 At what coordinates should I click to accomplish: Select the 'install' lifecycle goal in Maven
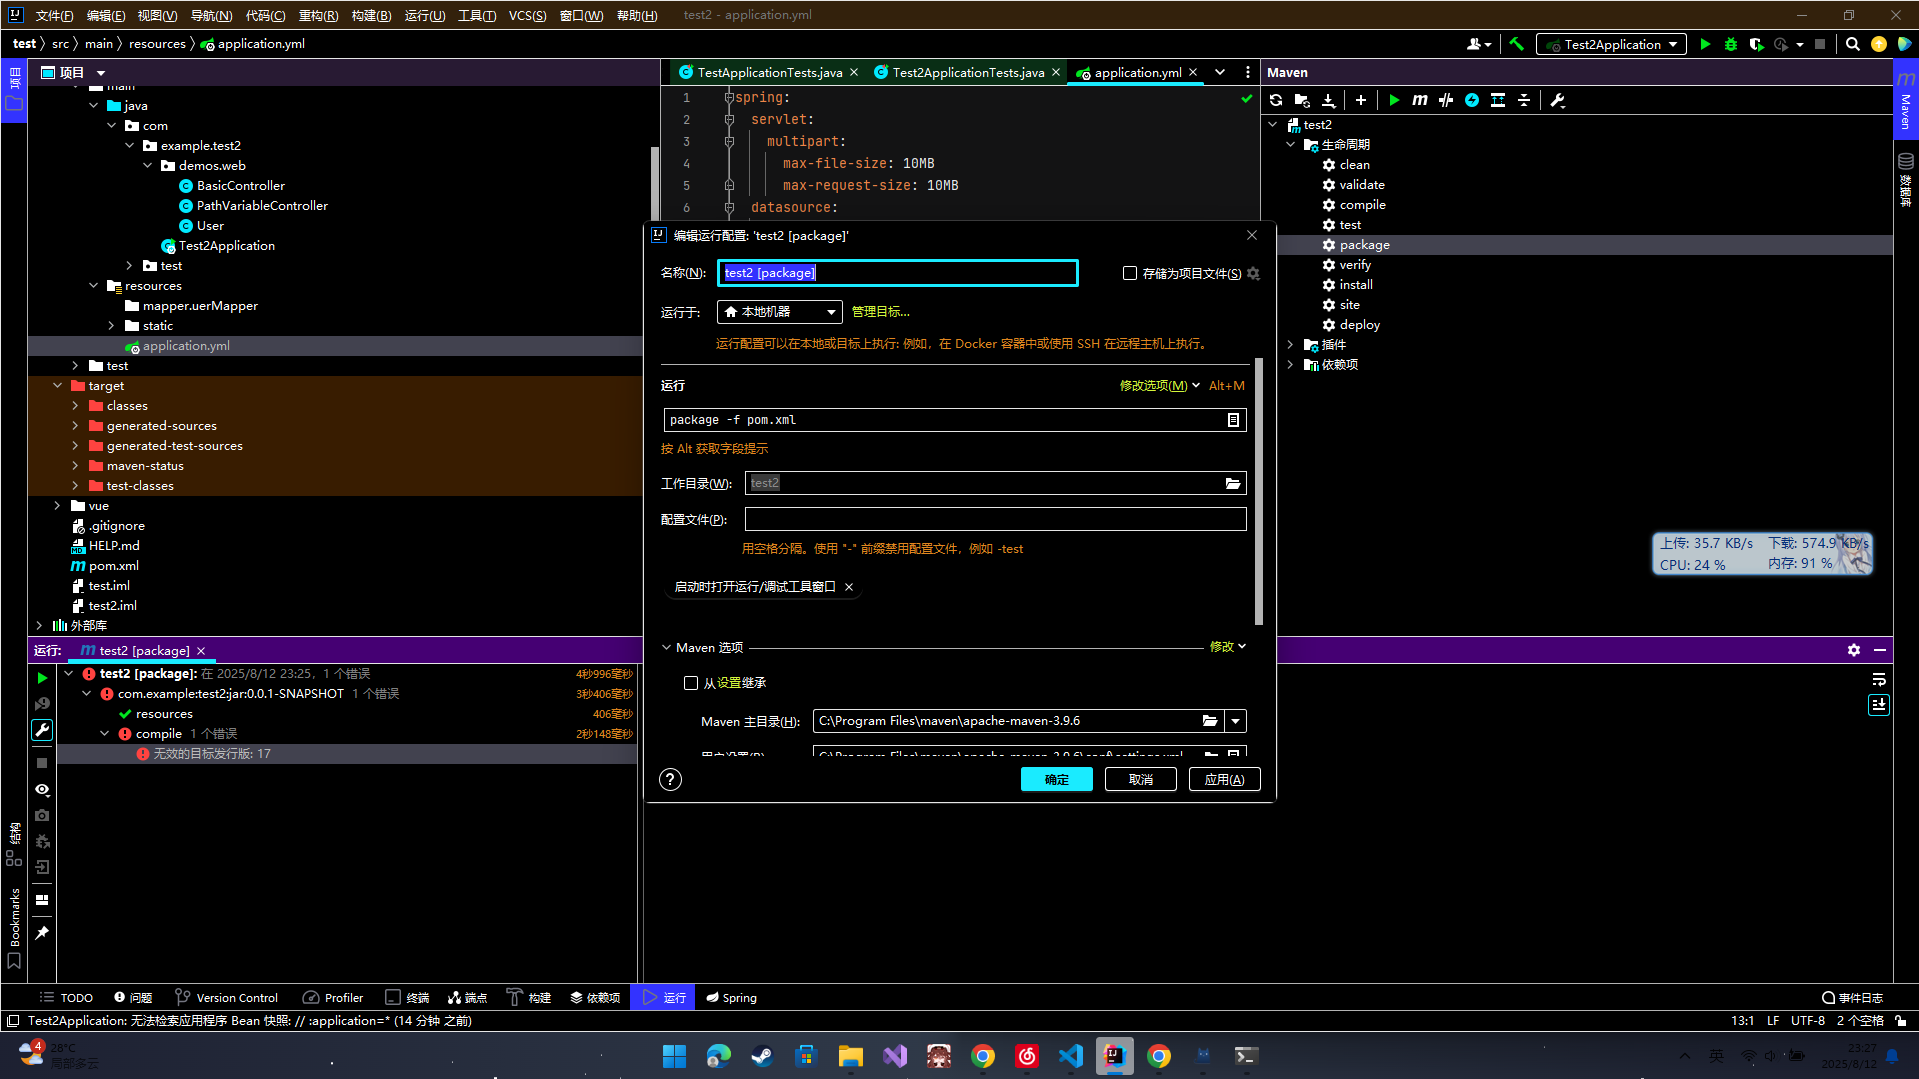pyautogui.click(x=1356, y=285)
